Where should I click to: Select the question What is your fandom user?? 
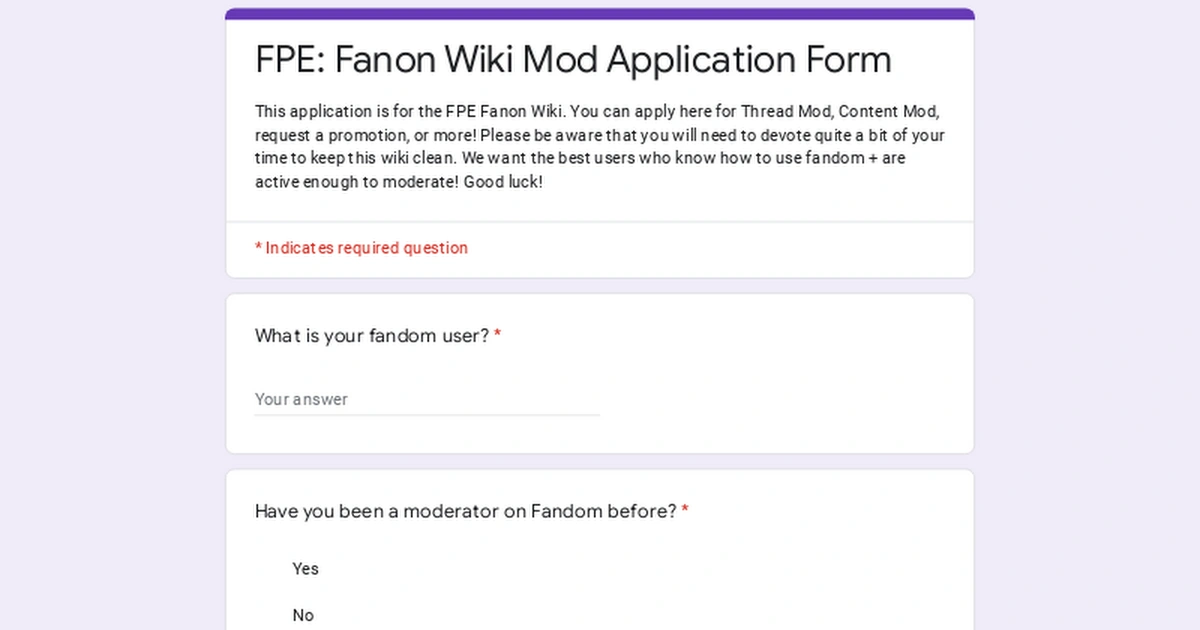click(x=368, y=336)
